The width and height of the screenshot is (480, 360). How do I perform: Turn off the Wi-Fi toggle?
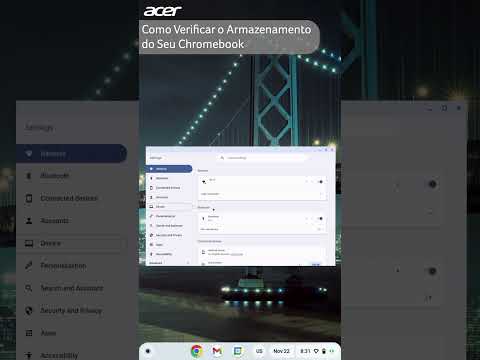click(320, 182)
